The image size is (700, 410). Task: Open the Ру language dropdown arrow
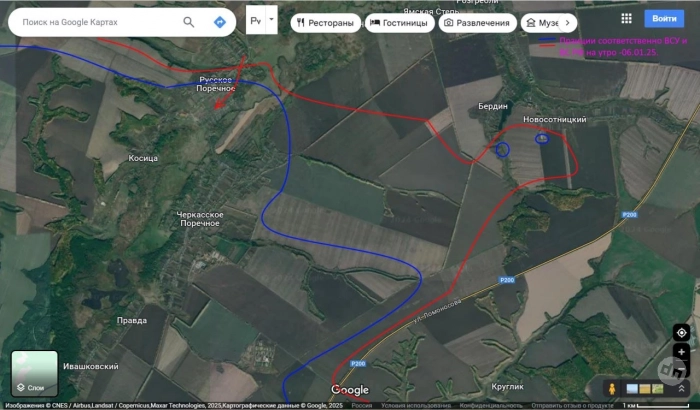[271, 20]
